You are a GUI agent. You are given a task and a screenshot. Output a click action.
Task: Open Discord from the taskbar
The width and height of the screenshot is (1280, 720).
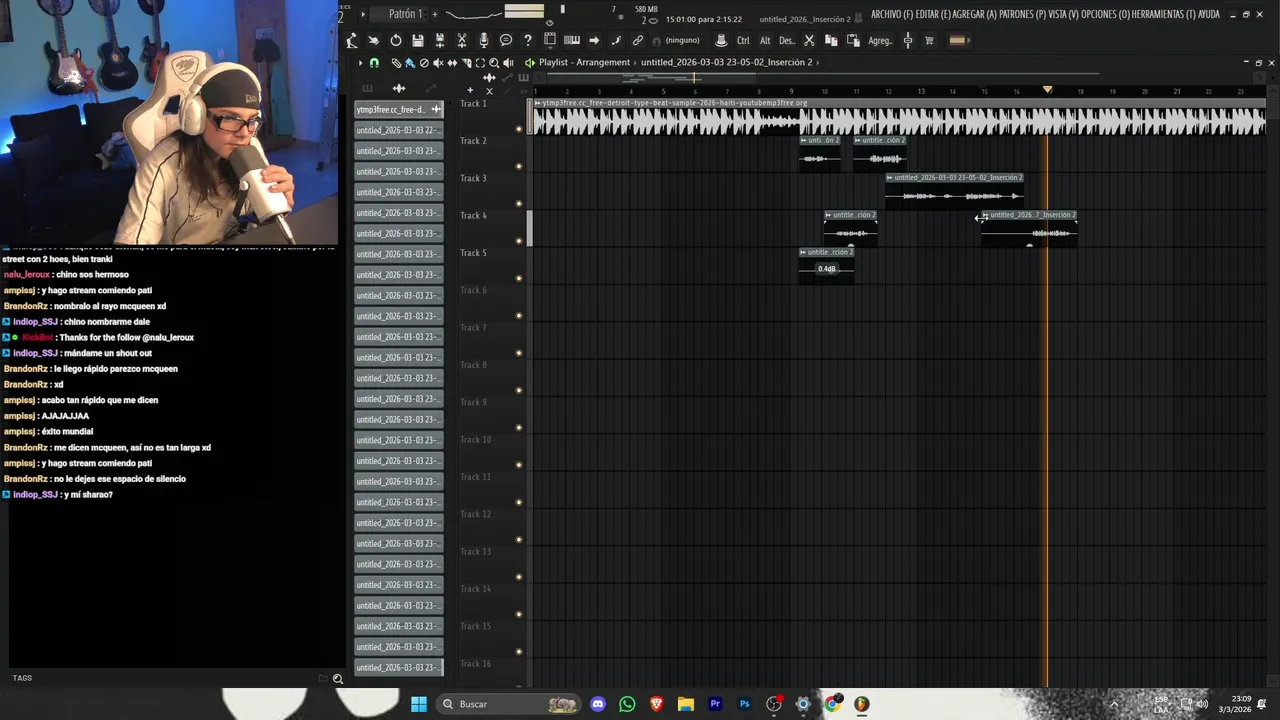(598, 704)
